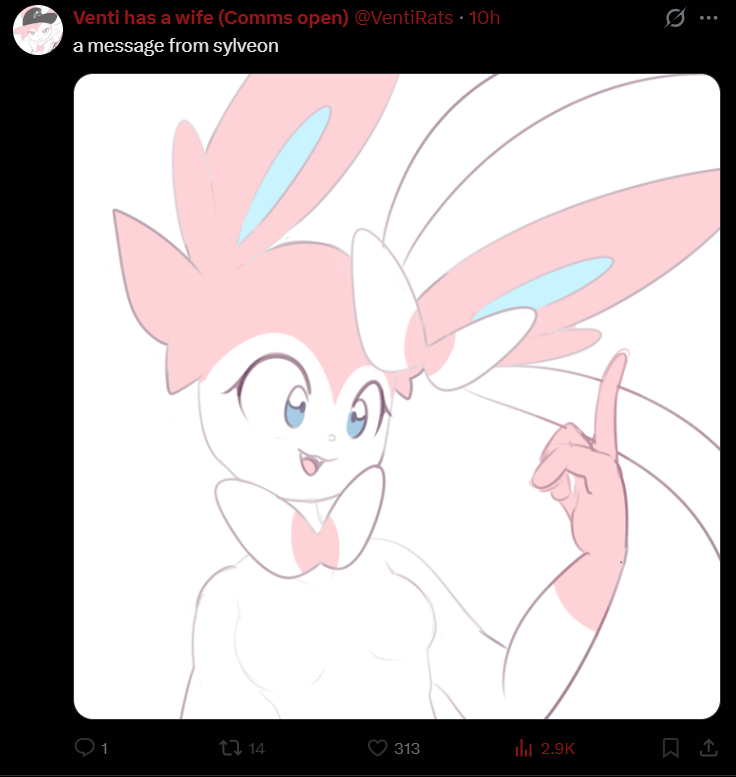Screen dimensions: 736x777
Task: Open the Grok explain-post icon
Action: [675, 18]
